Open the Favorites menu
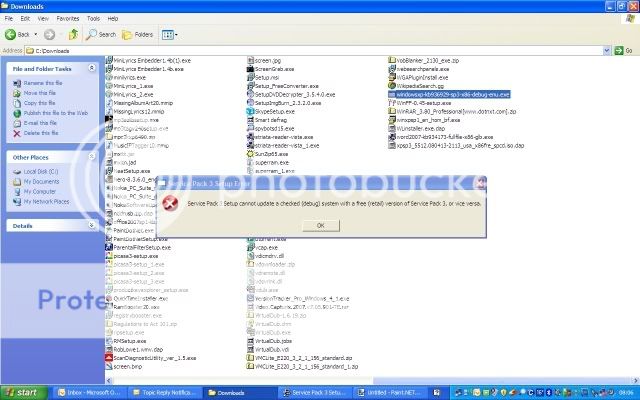 point(66,18)
